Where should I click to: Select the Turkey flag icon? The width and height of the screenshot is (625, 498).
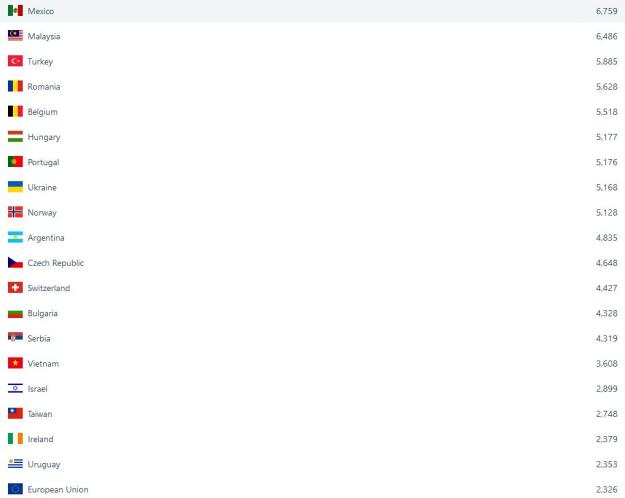coord(15,61)
